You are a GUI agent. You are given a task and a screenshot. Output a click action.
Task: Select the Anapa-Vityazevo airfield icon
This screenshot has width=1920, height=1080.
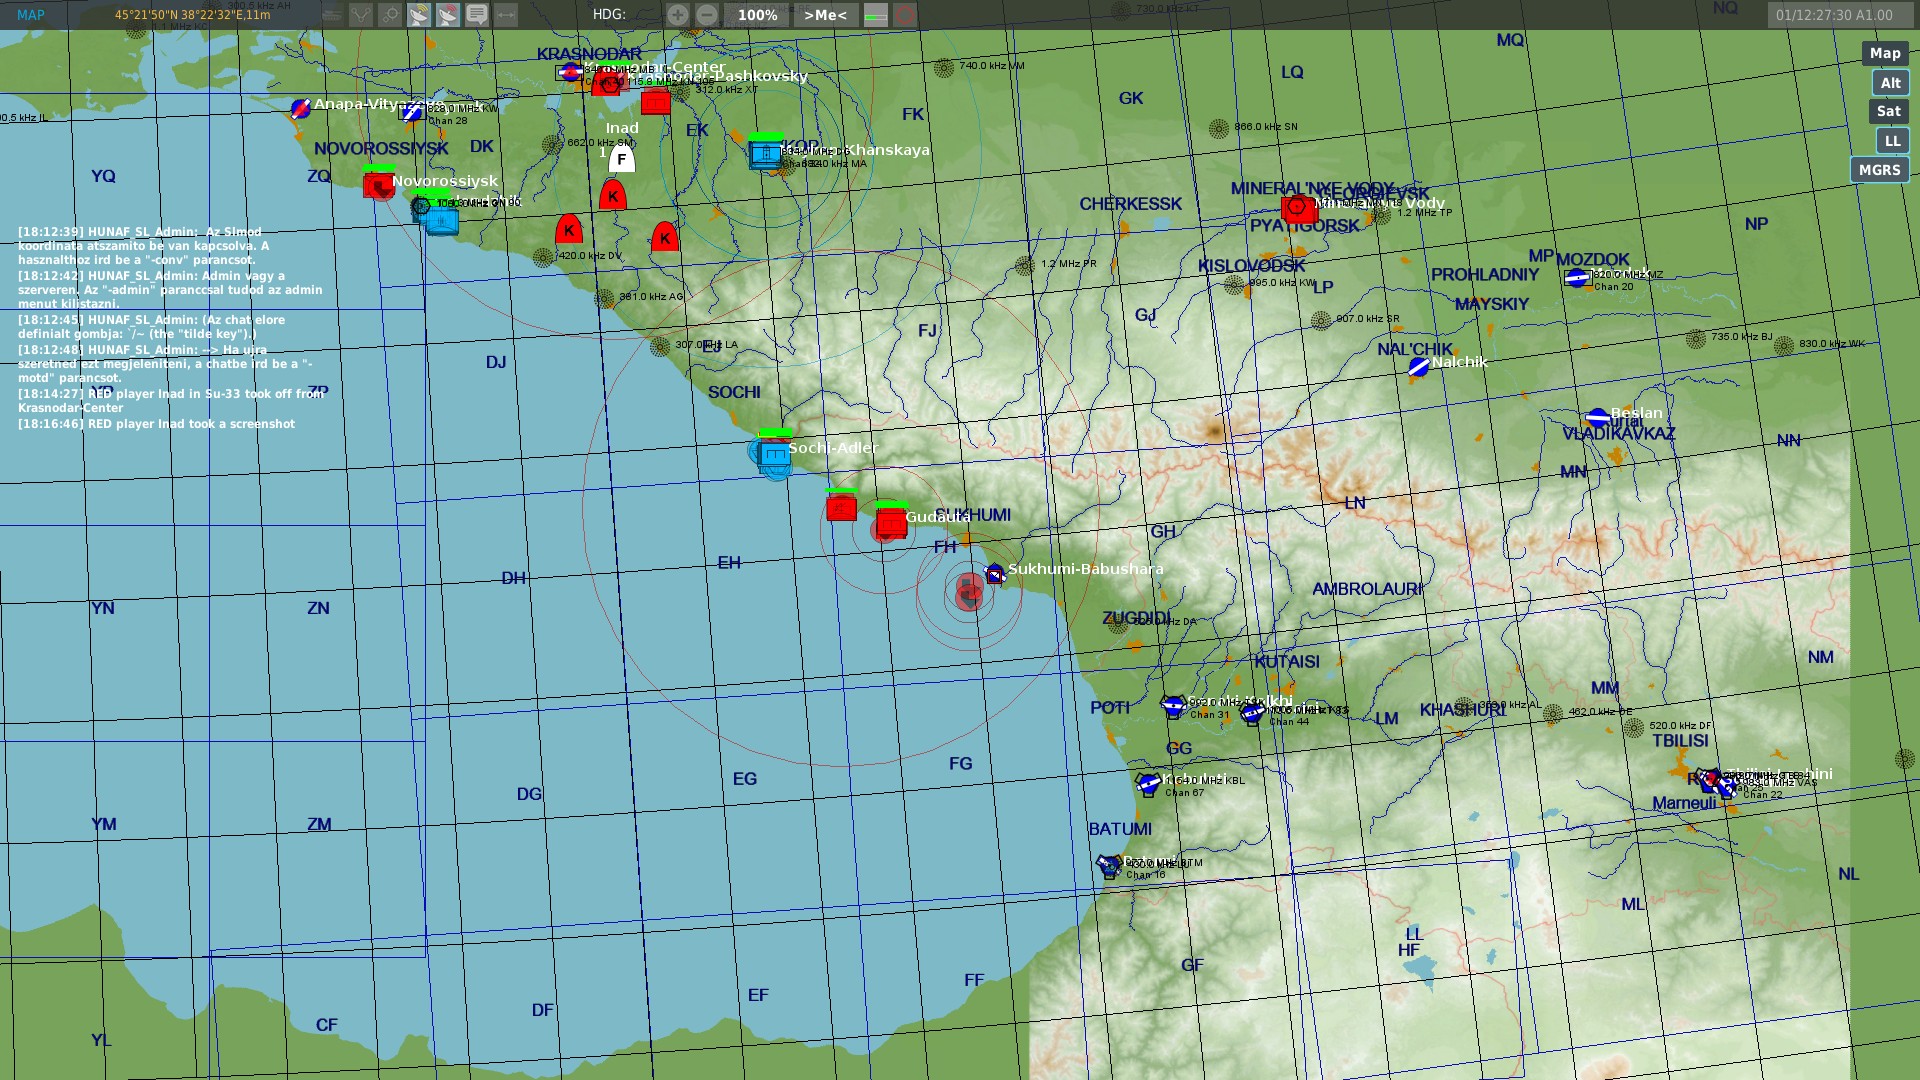click(300, 108)
